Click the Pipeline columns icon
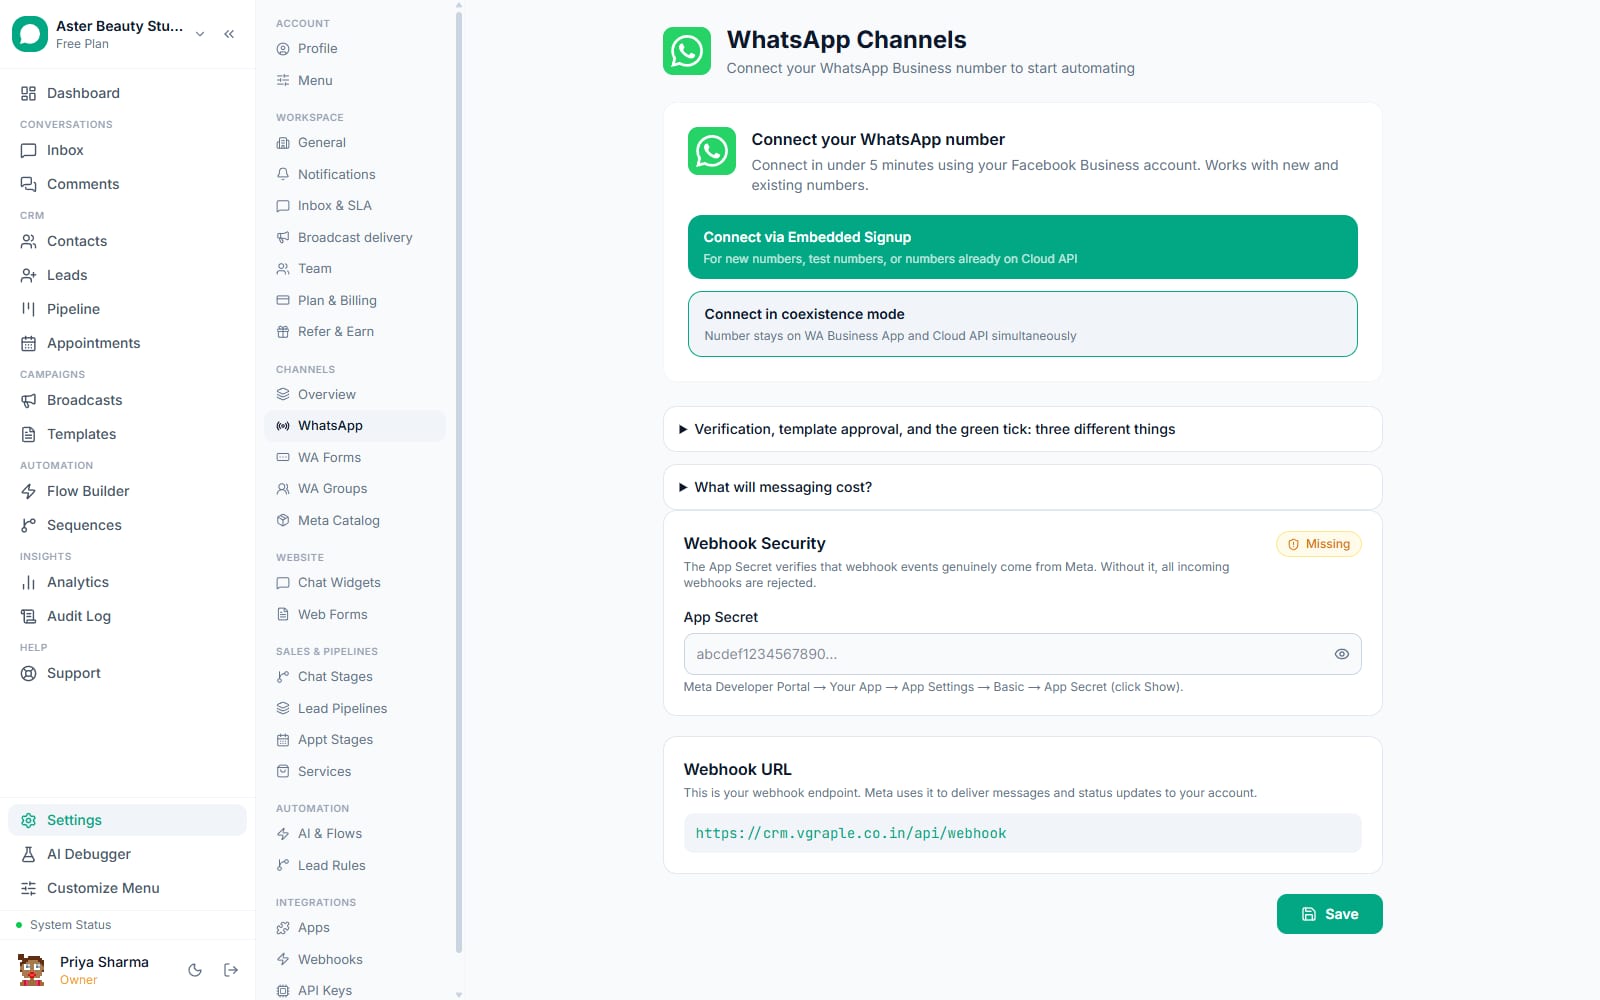Viewport: 1600px width, 1000px height. pyautogui.click(x=28, y=309)
